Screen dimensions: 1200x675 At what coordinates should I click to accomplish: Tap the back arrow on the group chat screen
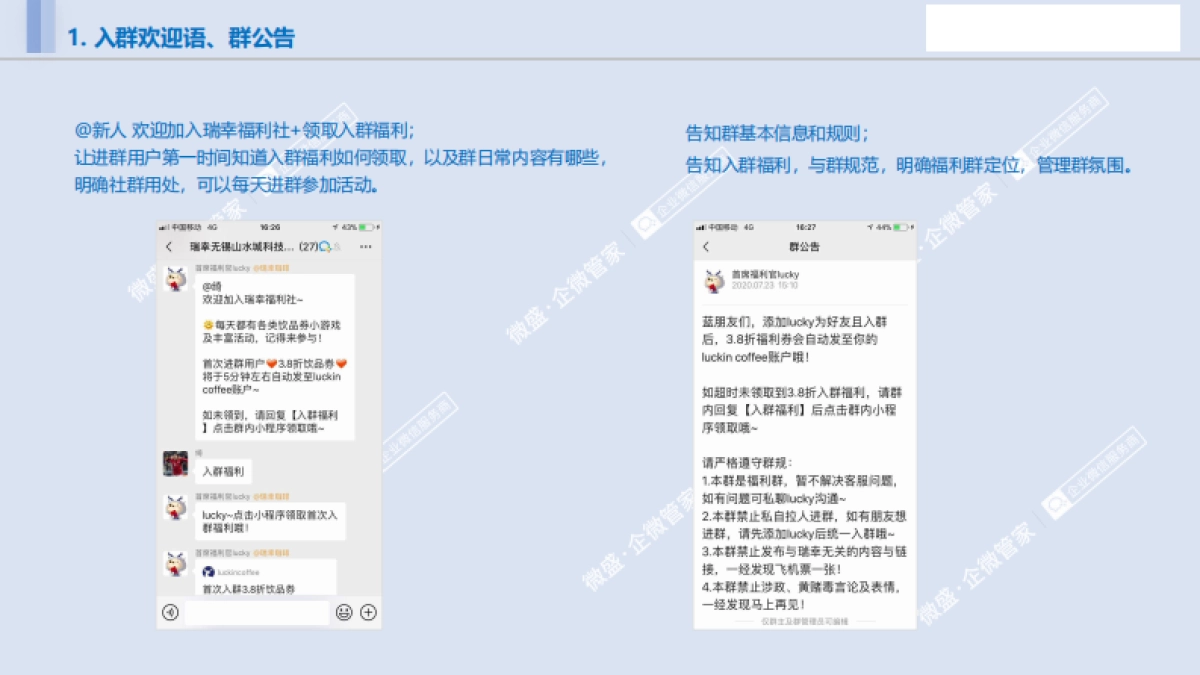(x=169, y=245)
